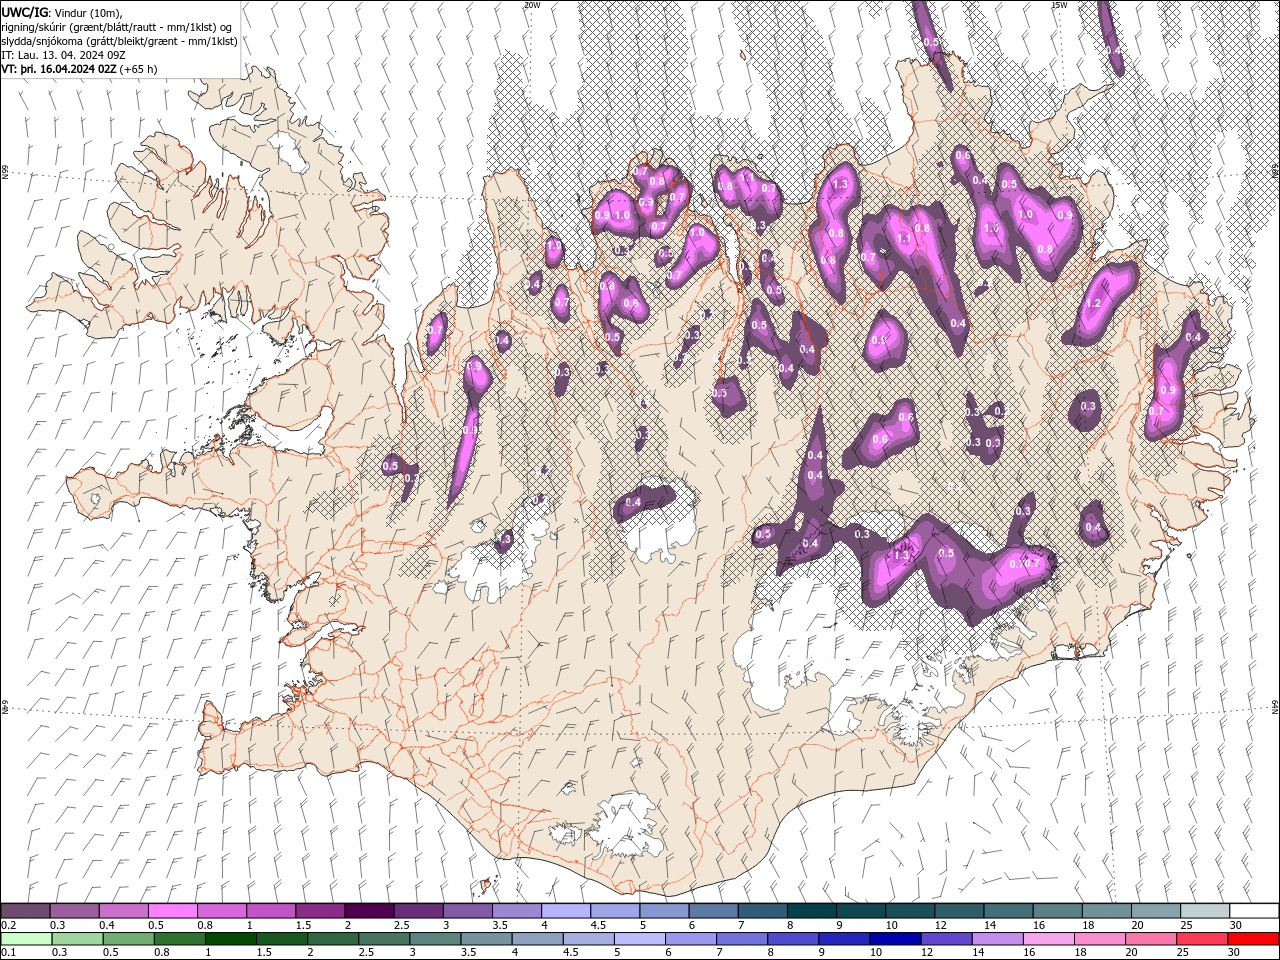Pick the grey-teal 16 snow scale swatch
This screenshot has height=960, width=1280.
[x=1057, y=911]
